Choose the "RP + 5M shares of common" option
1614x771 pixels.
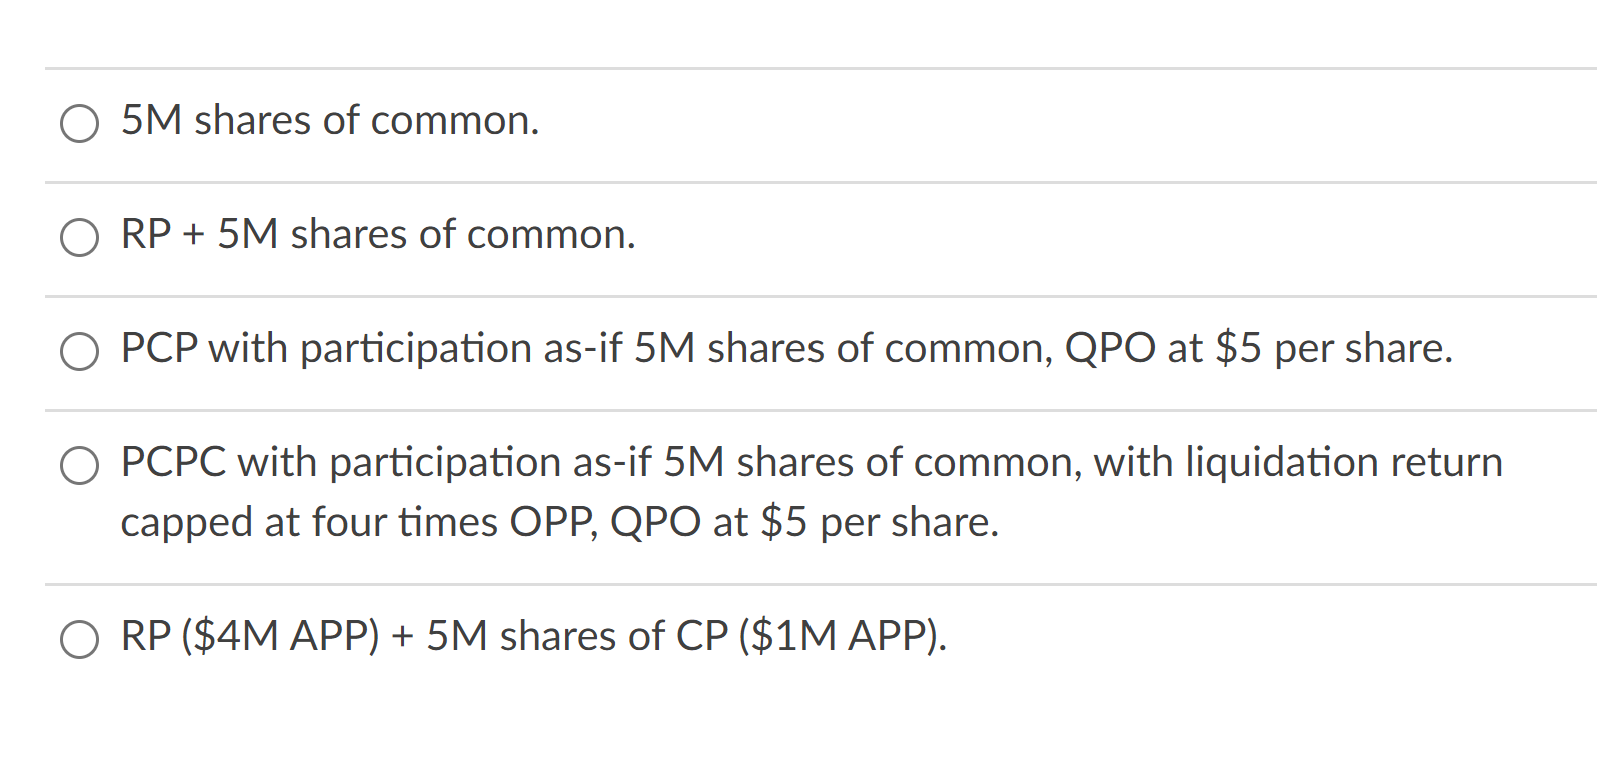pyautogui.click(x=80, y=238)
